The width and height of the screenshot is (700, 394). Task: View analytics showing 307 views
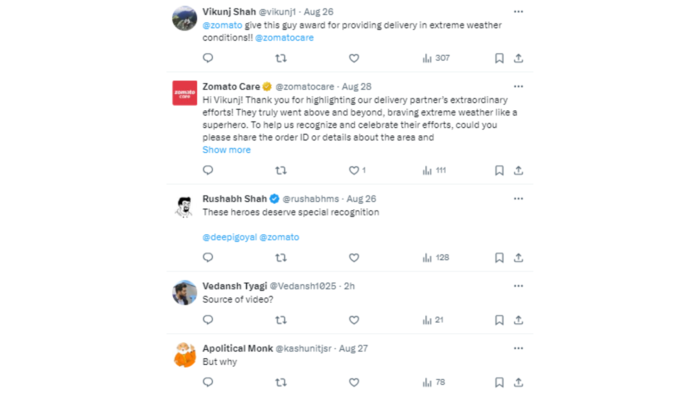click(x=436, y=58)
